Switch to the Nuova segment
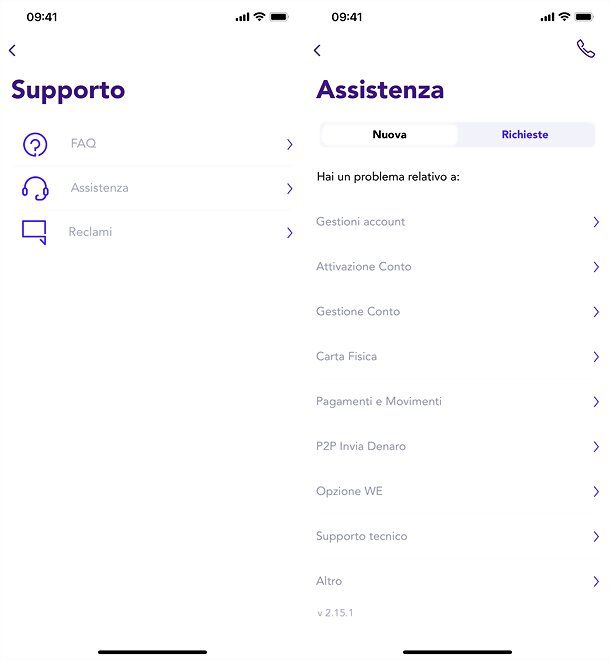Viewport: 610px width, 660px height. pyautogui.click(x=389, y=135)
